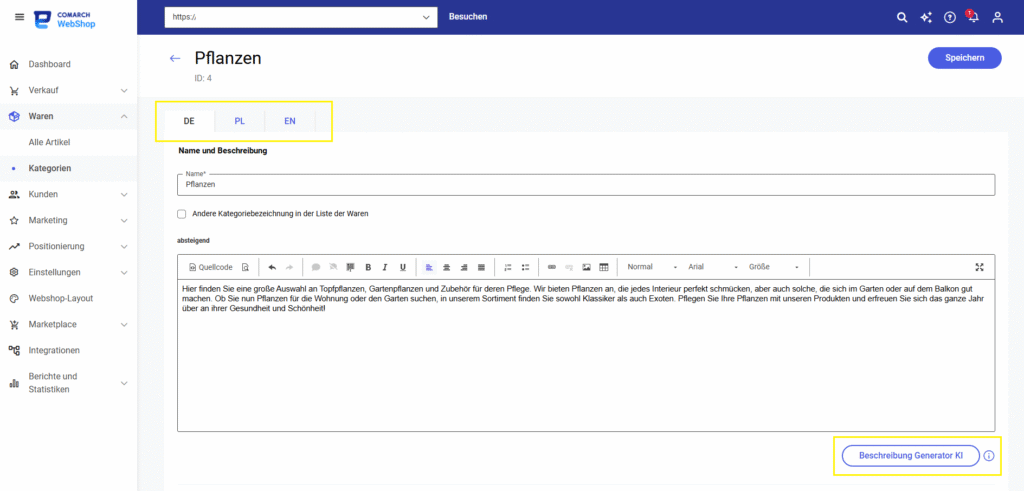Click the Comarch WebShop logo
This screenshot has height=491, width=1024.
pyautogui.click(x=65, y=18)
